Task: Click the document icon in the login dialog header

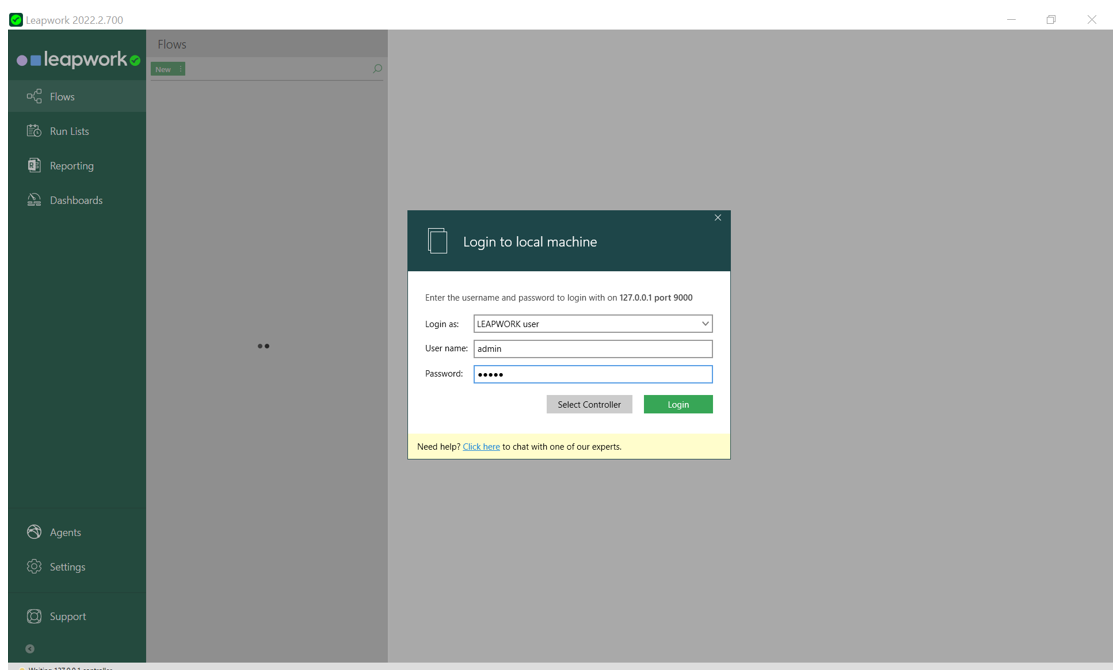Action: point(437,240)
